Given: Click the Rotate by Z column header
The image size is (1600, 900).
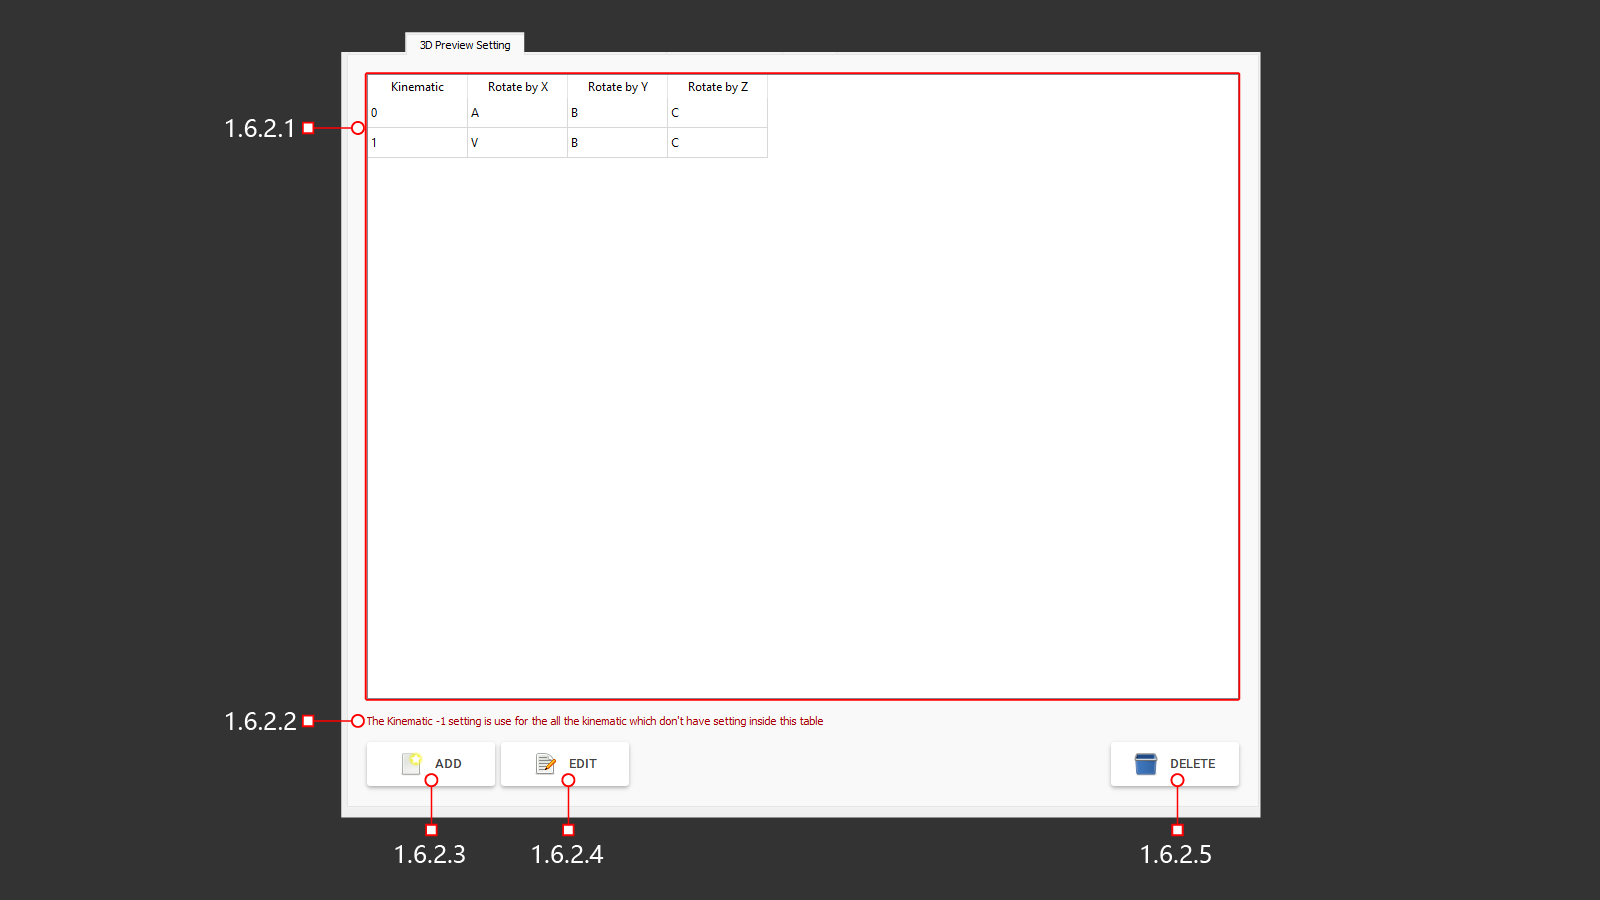Looking at the screenshot, I should pyautogui.click(x=717, y=87).
